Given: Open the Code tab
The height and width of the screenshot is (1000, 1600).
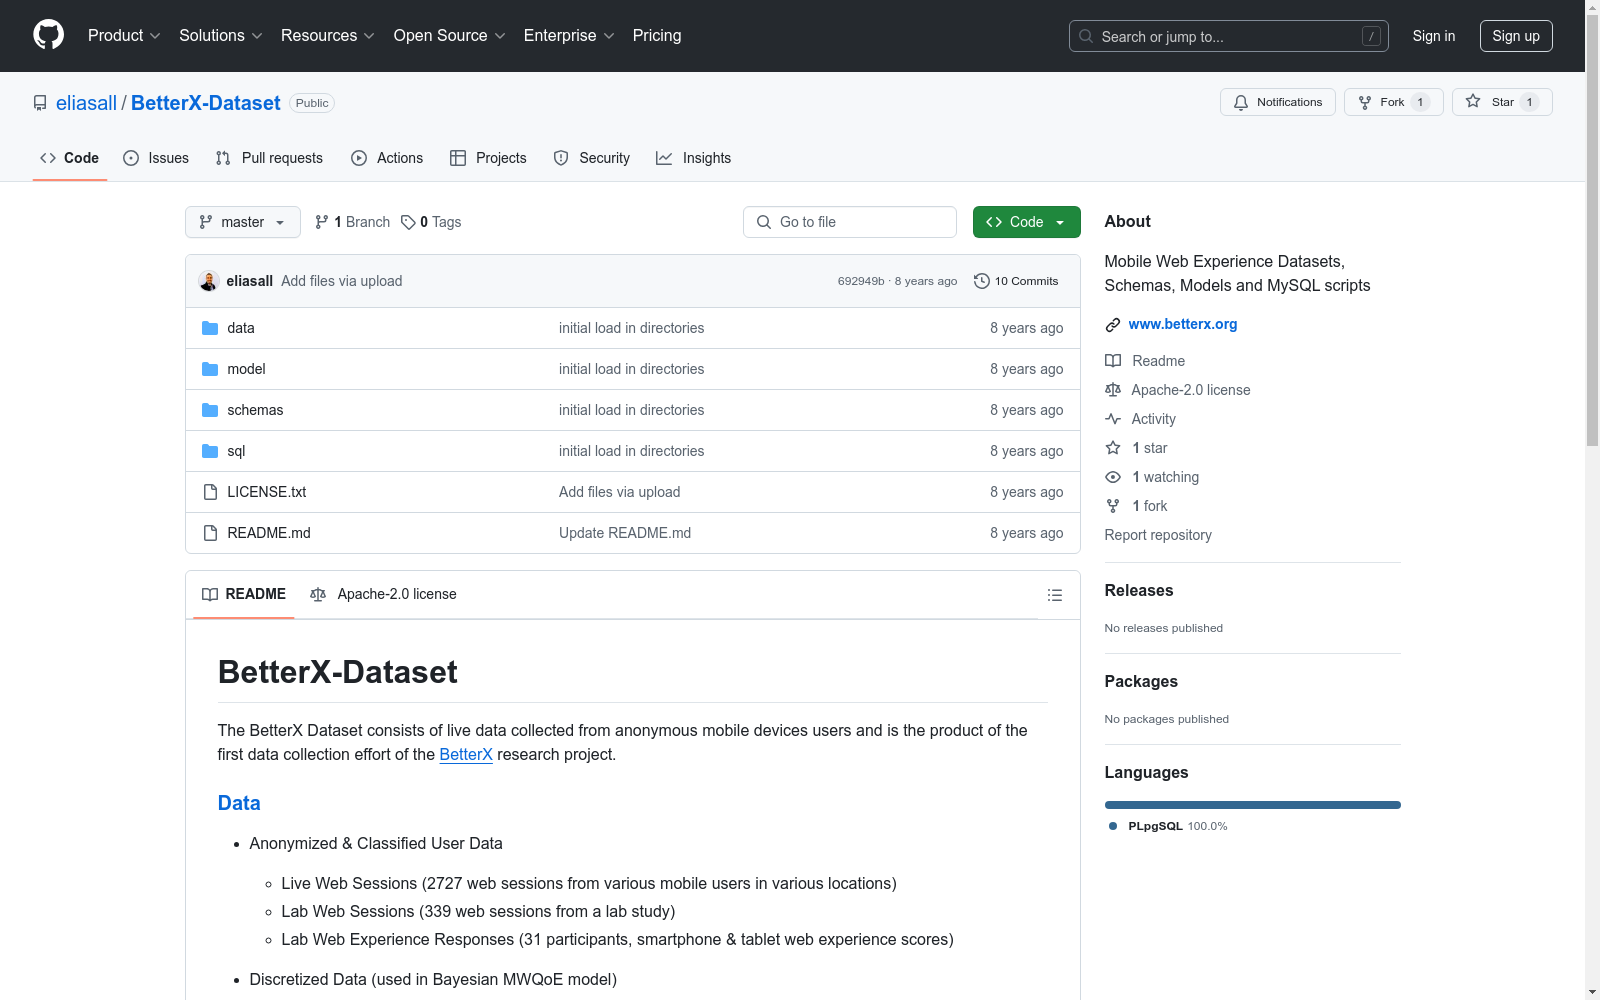Looking at the screenshot, I should [x=70, y=158].
